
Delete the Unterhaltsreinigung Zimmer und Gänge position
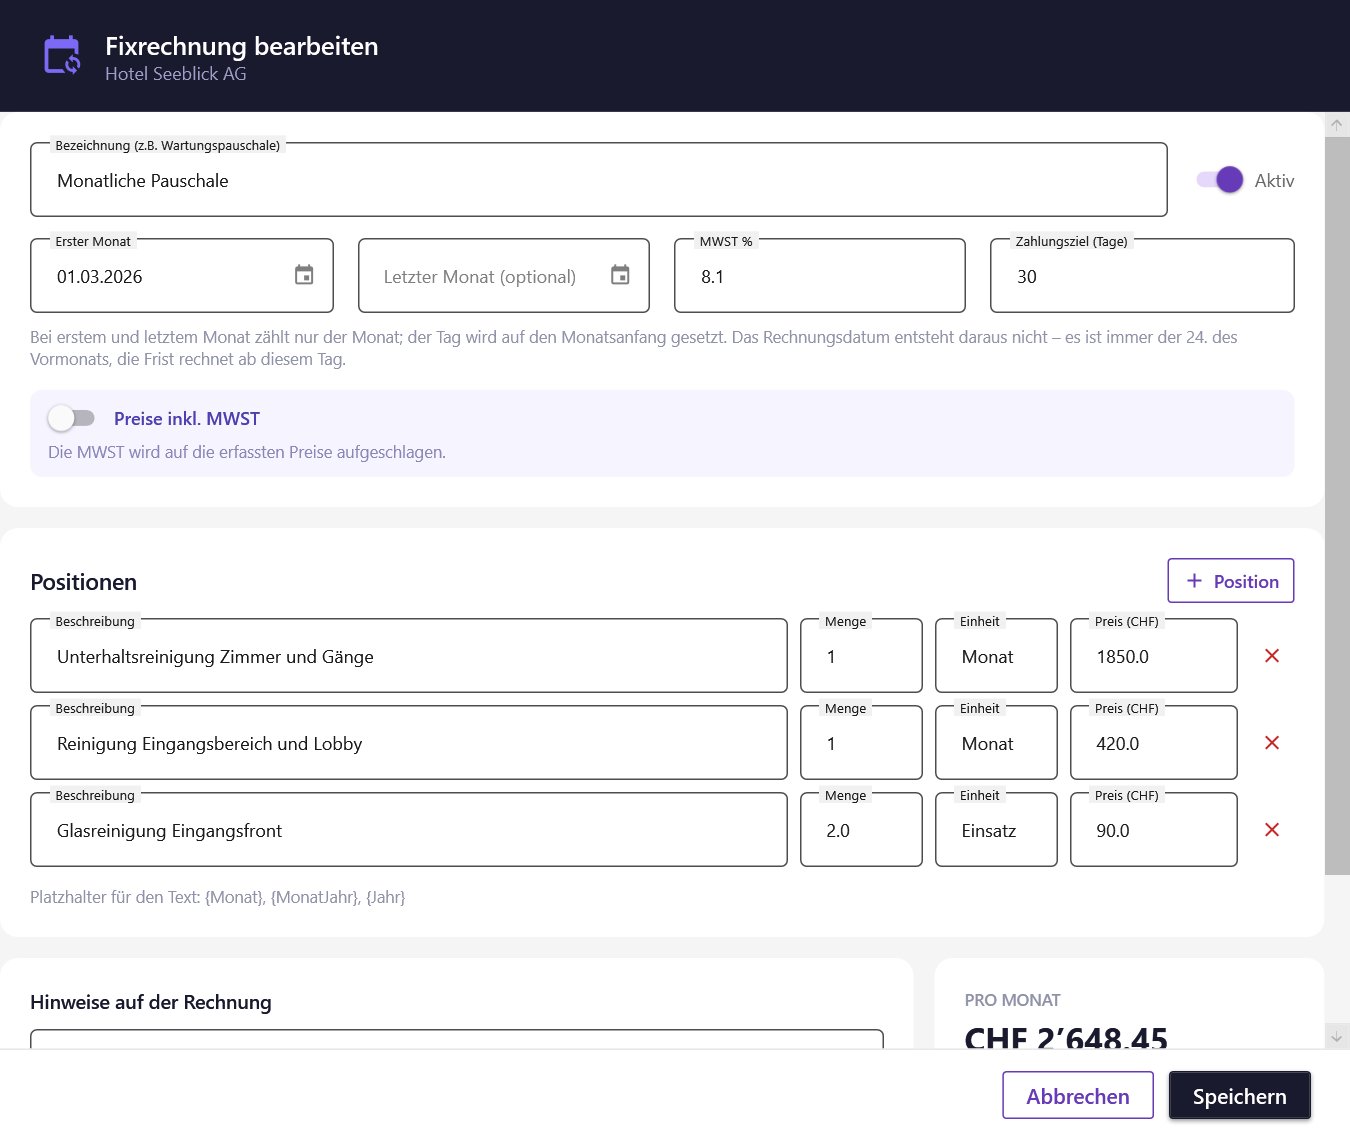(x=1272, y=656)
